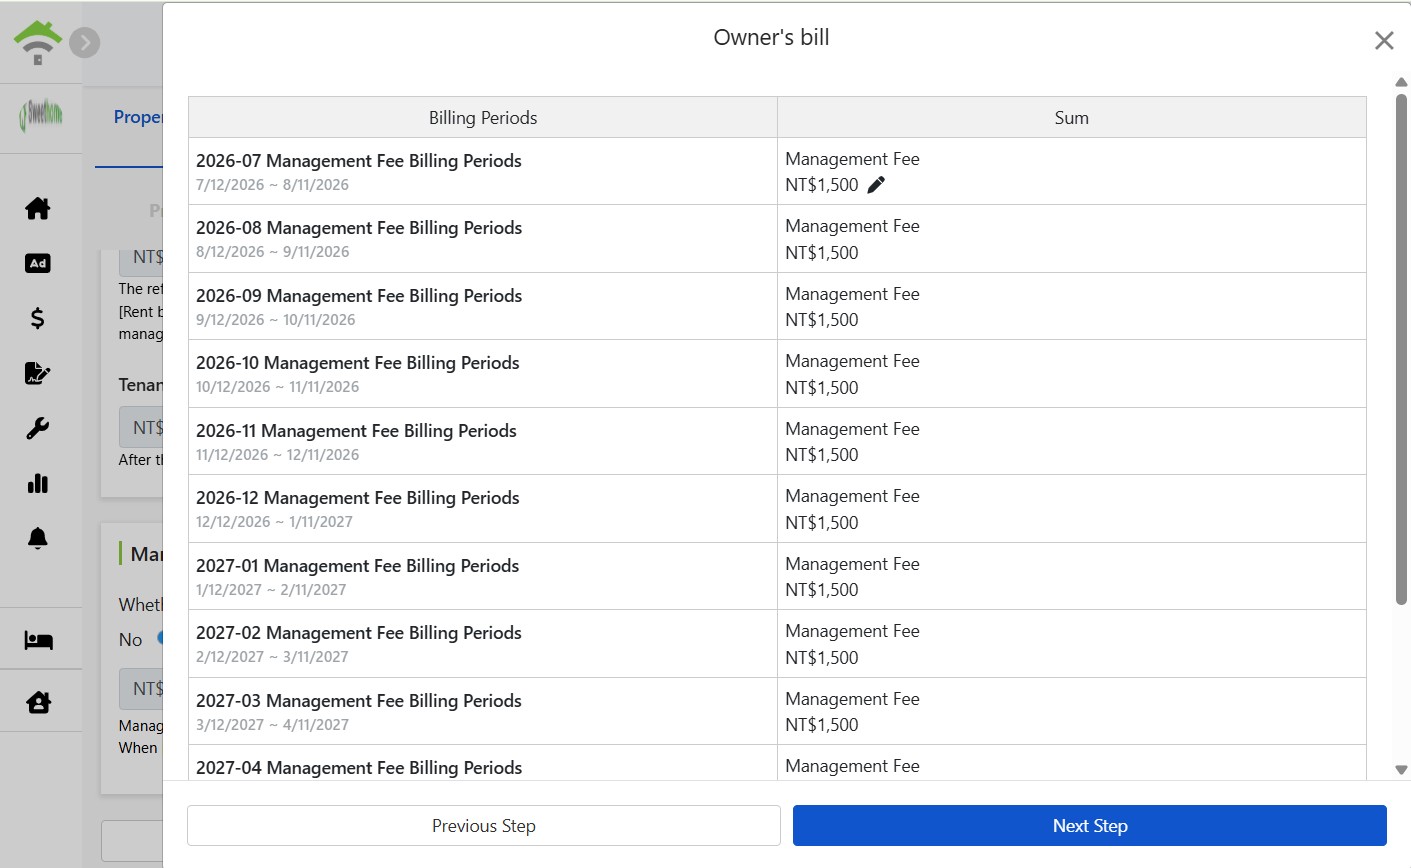The image size is (1411, 868).
Task: Click the green house wifi logo
Action: (x=38, y=42)
